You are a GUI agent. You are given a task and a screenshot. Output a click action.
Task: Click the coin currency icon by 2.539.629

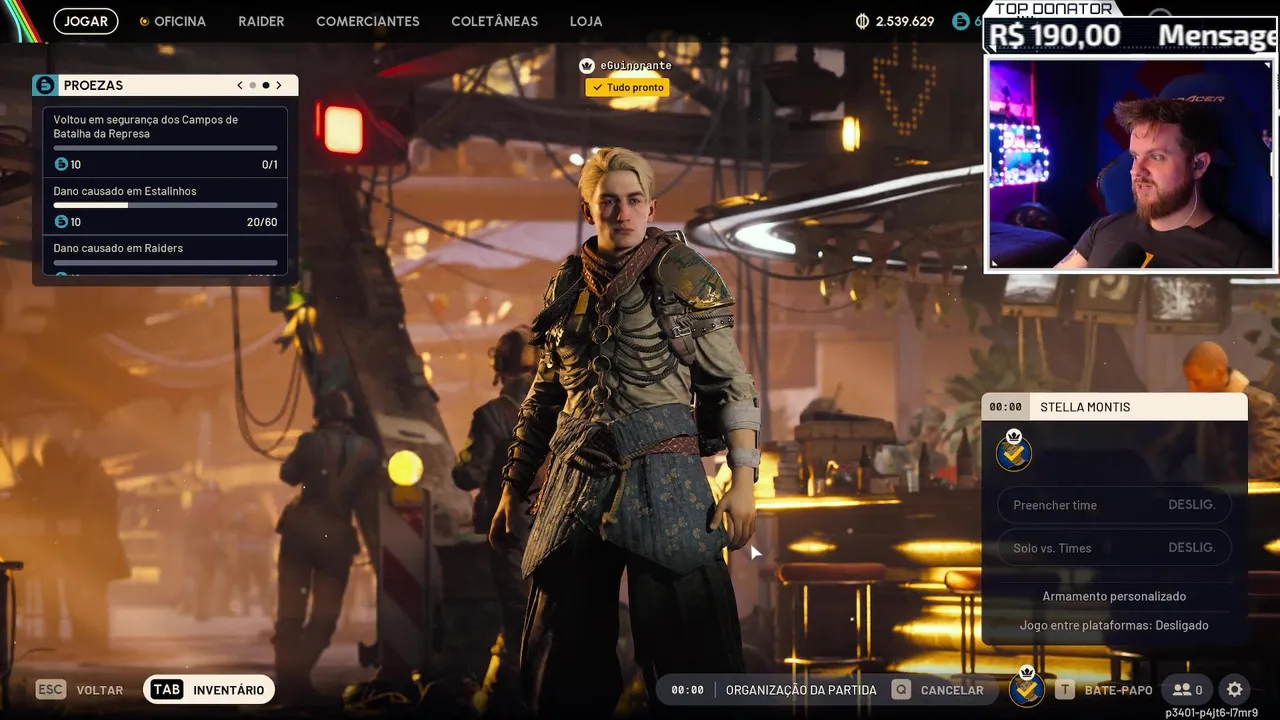click(x=863, y=21)
